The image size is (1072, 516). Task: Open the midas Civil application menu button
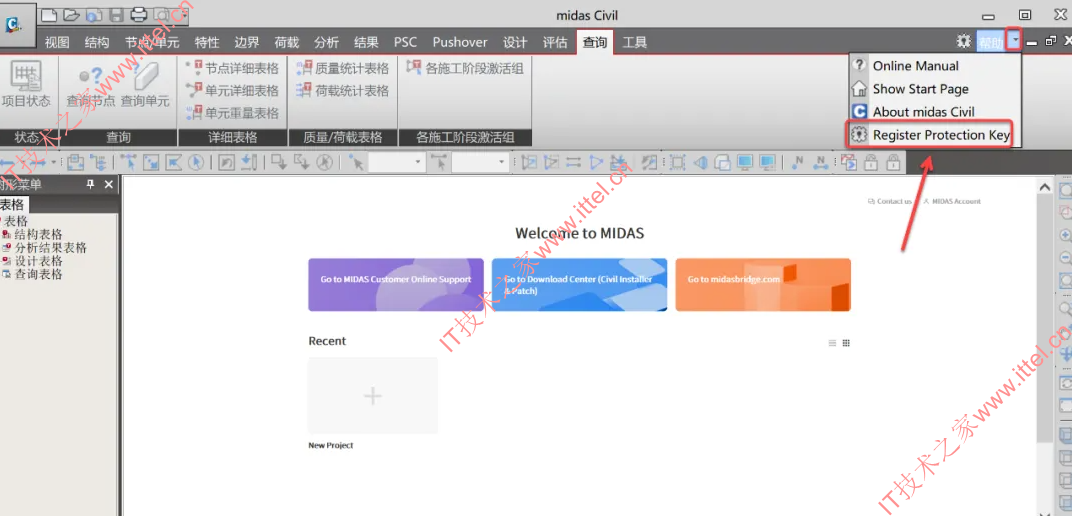coord(16,25)
